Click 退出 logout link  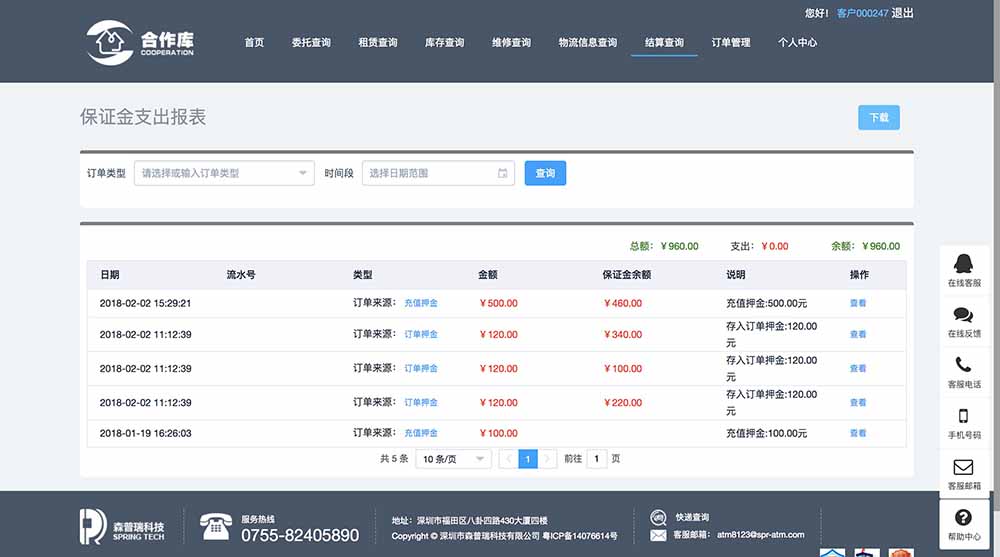[902, 13]
